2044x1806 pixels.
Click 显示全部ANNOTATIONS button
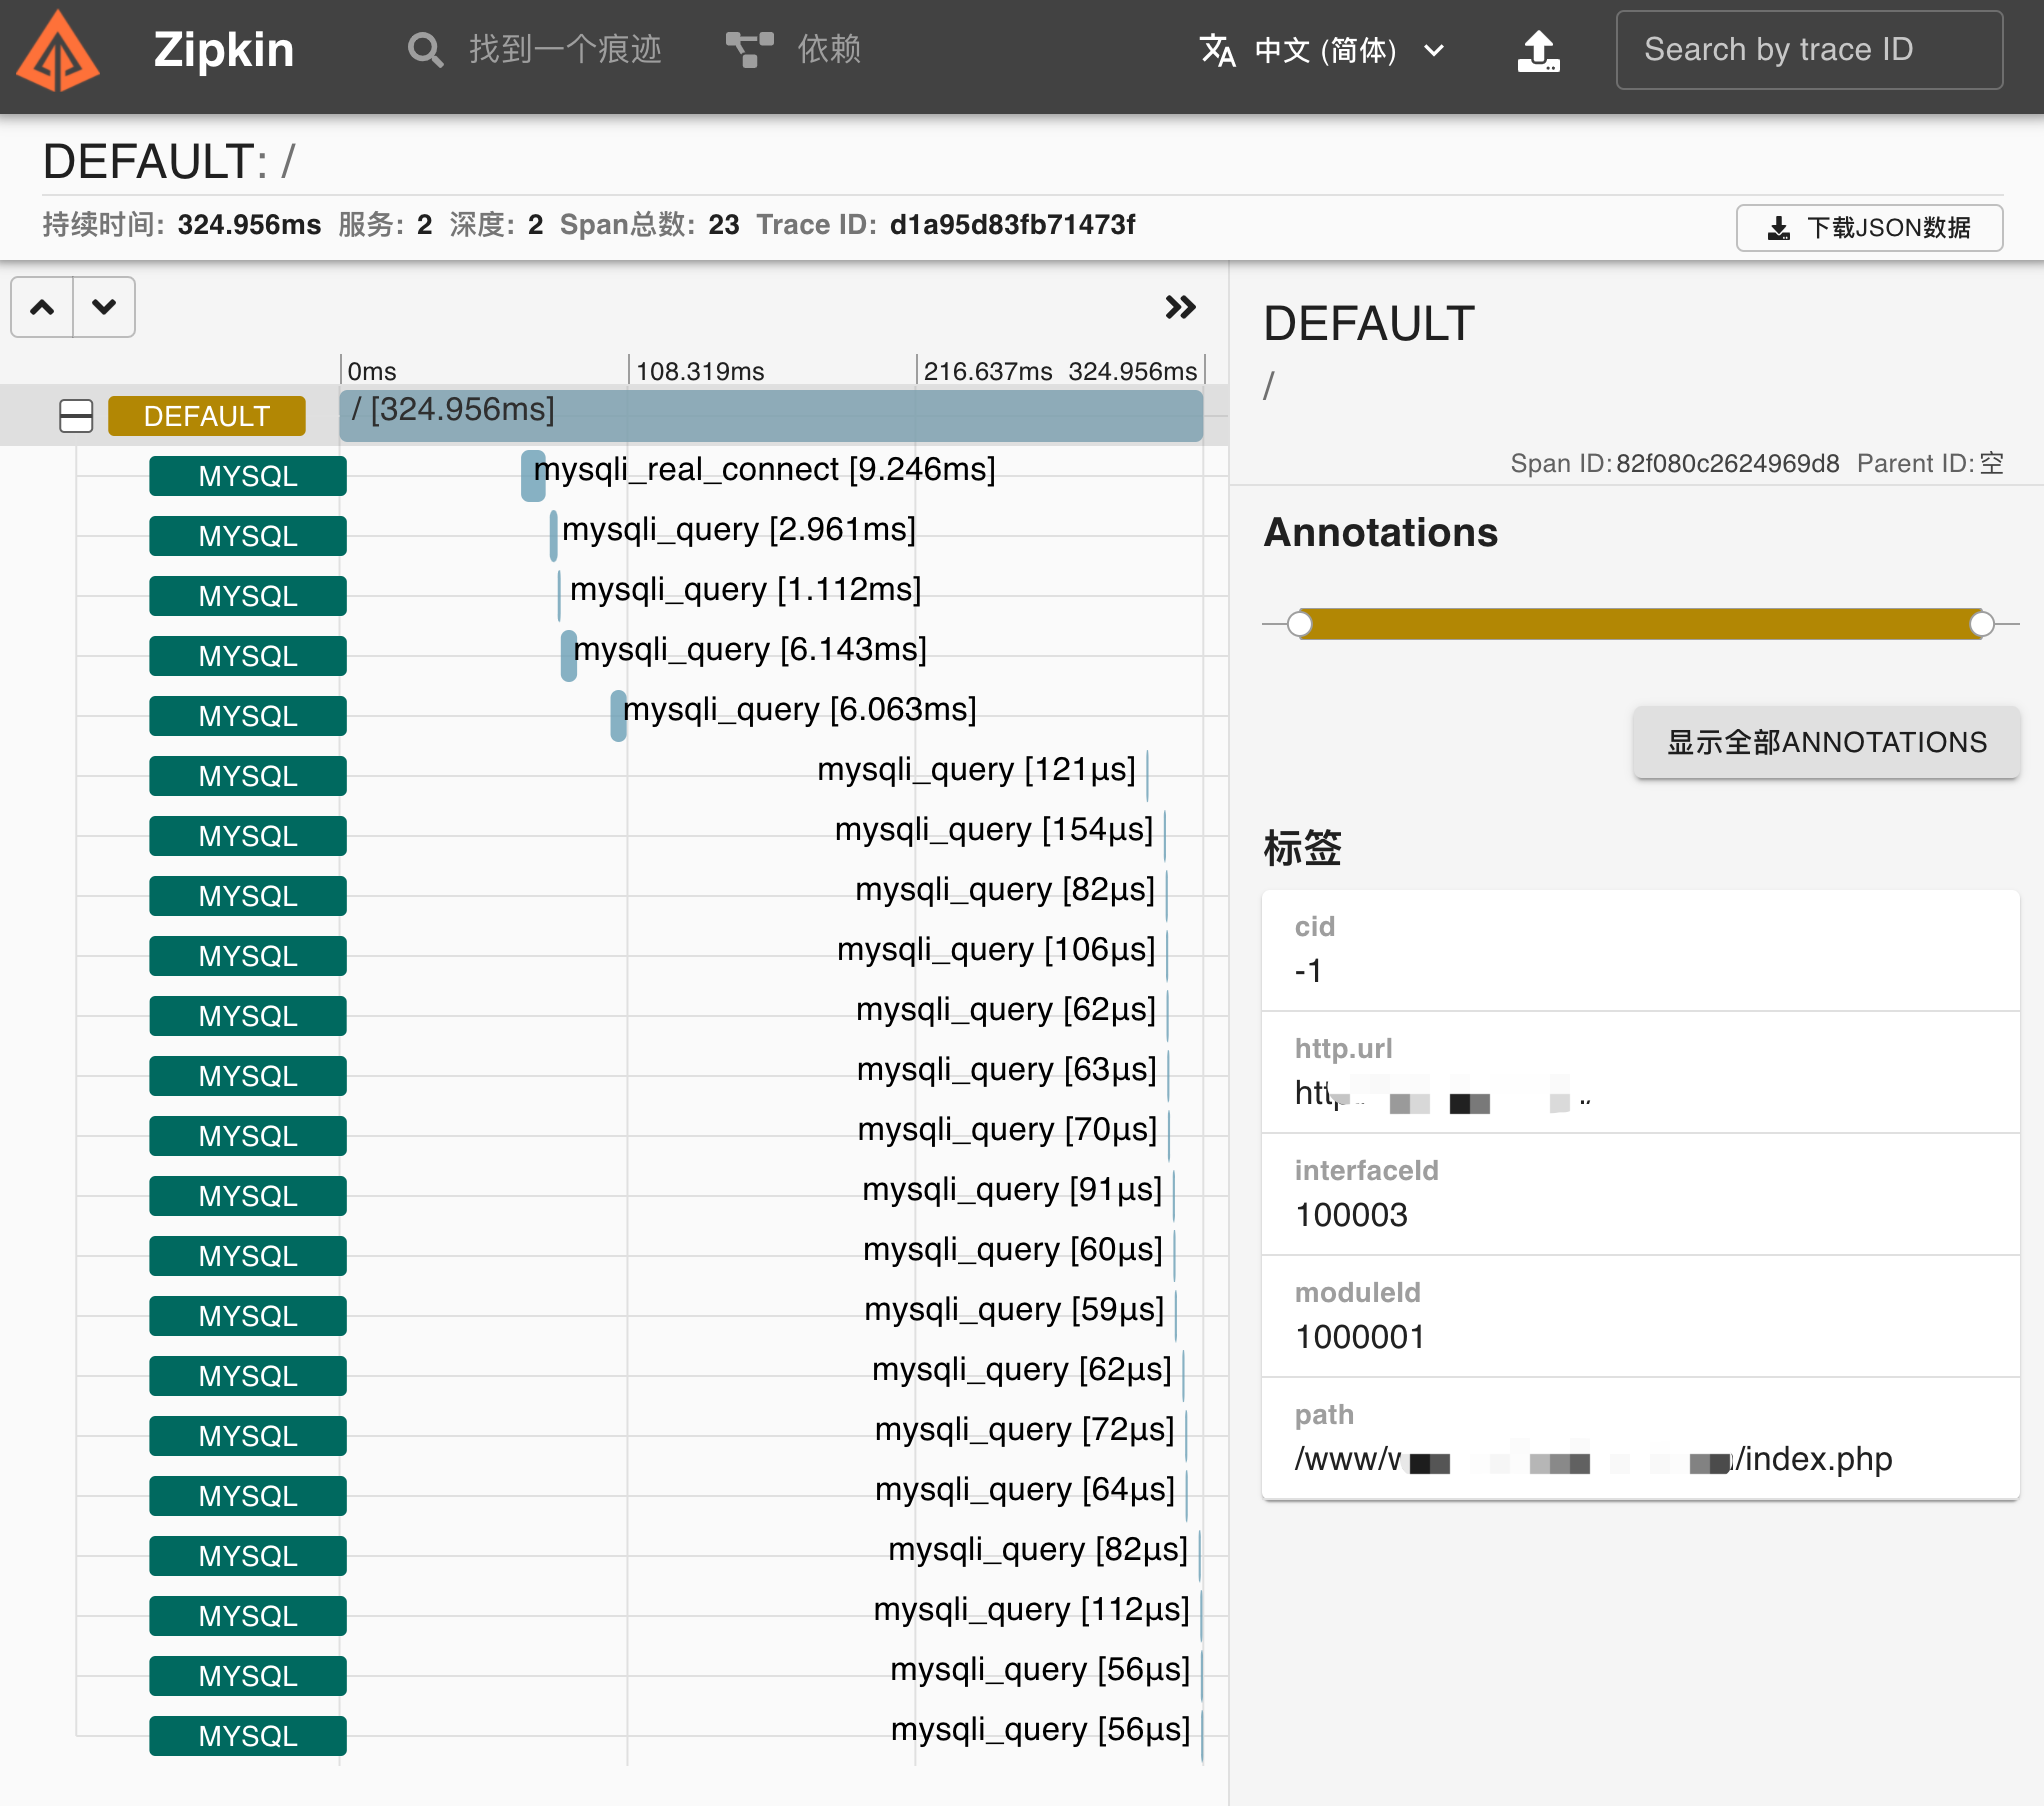pyautogui.click(x=1826, y=742)
